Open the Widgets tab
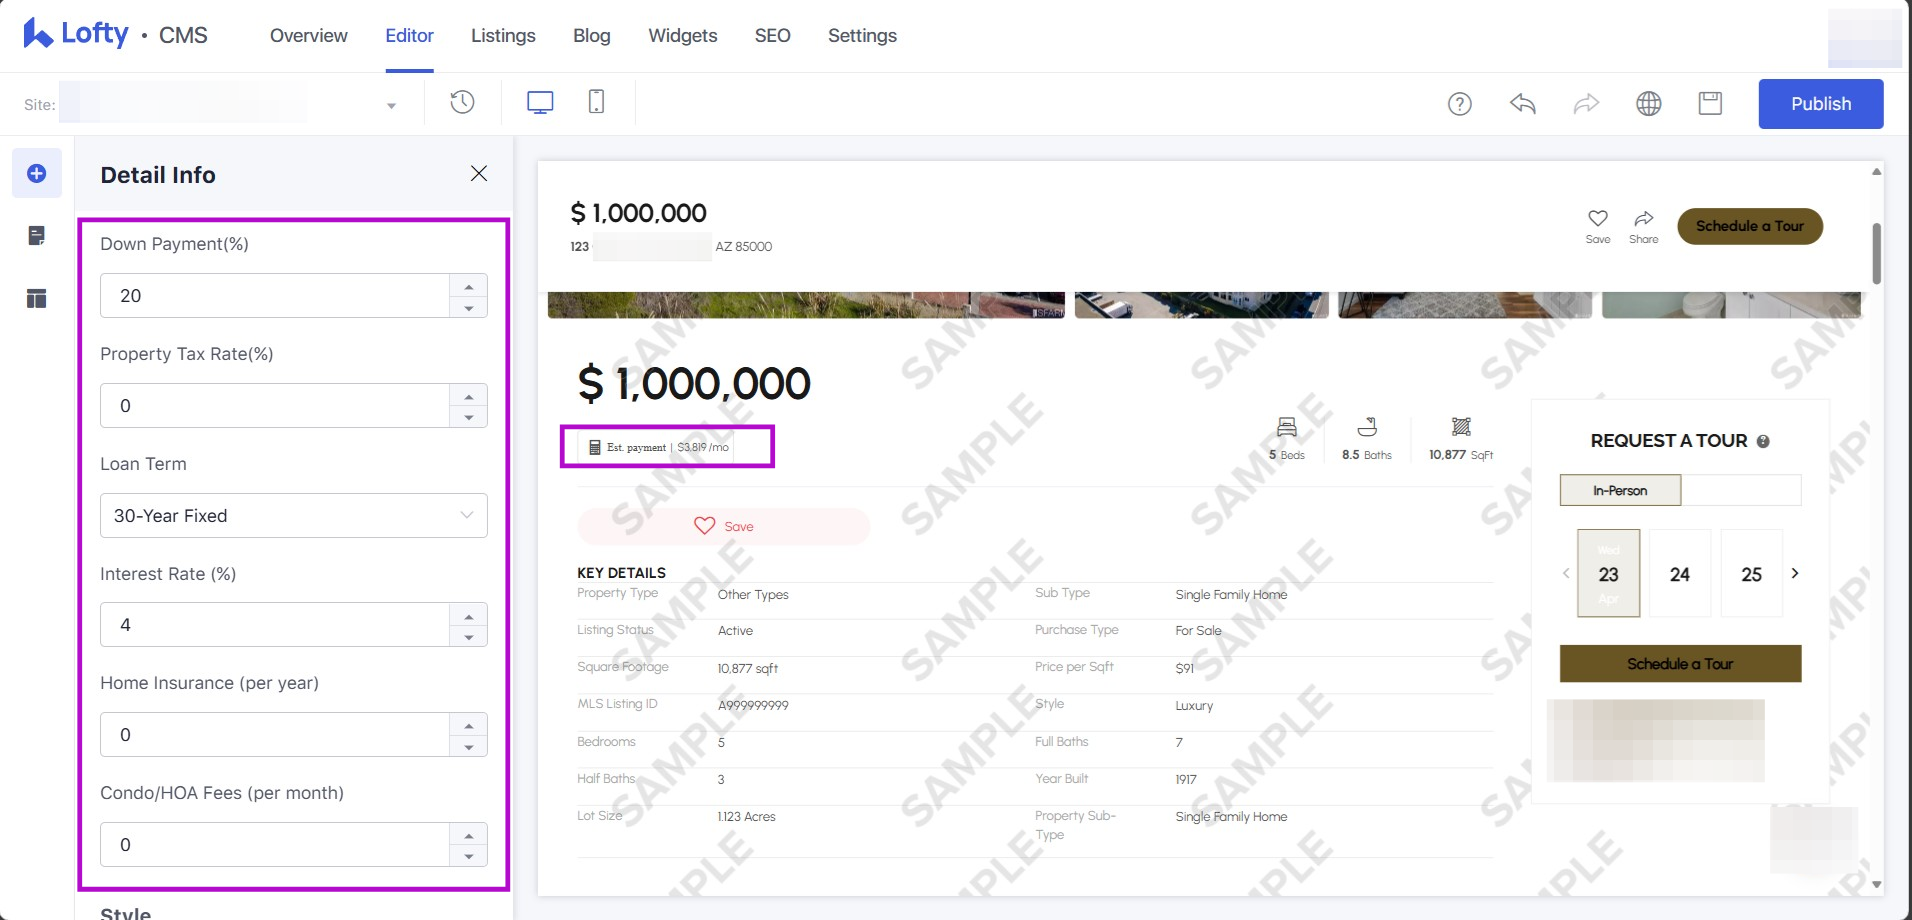Image resolution: width=1912 pixels, height=920 pixels. pos(682,36)
